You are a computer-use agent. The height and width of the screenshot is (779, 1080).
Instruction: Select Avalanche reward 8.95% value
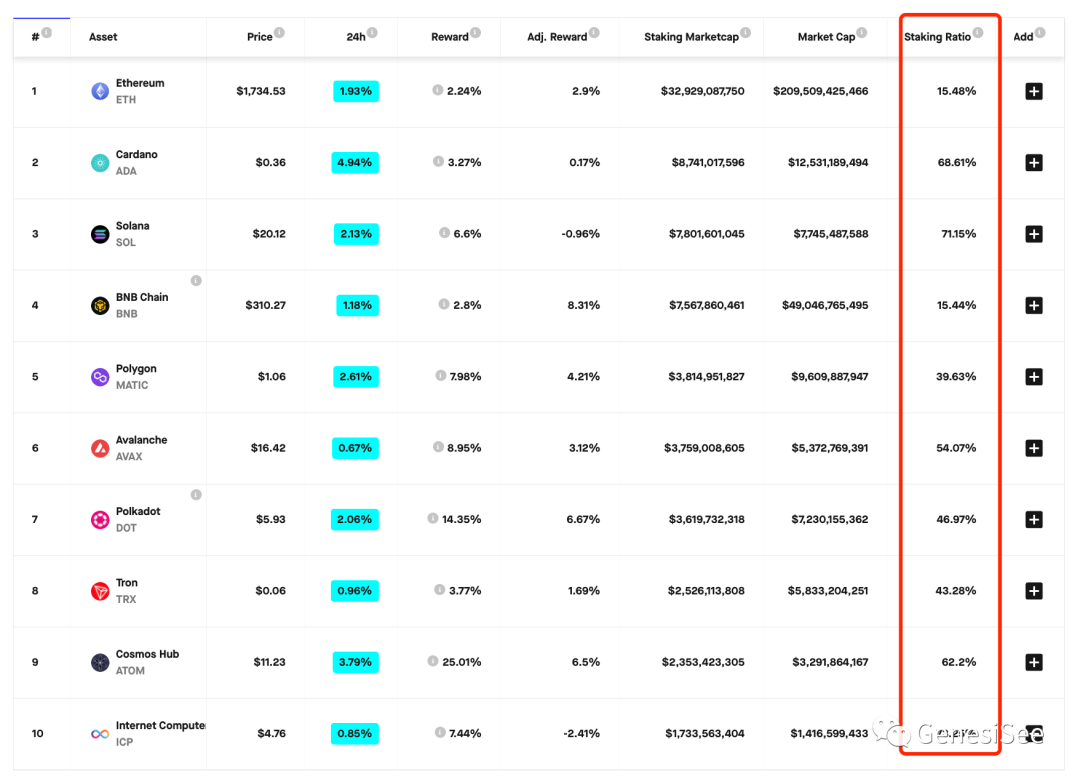[x=464, y=448]
